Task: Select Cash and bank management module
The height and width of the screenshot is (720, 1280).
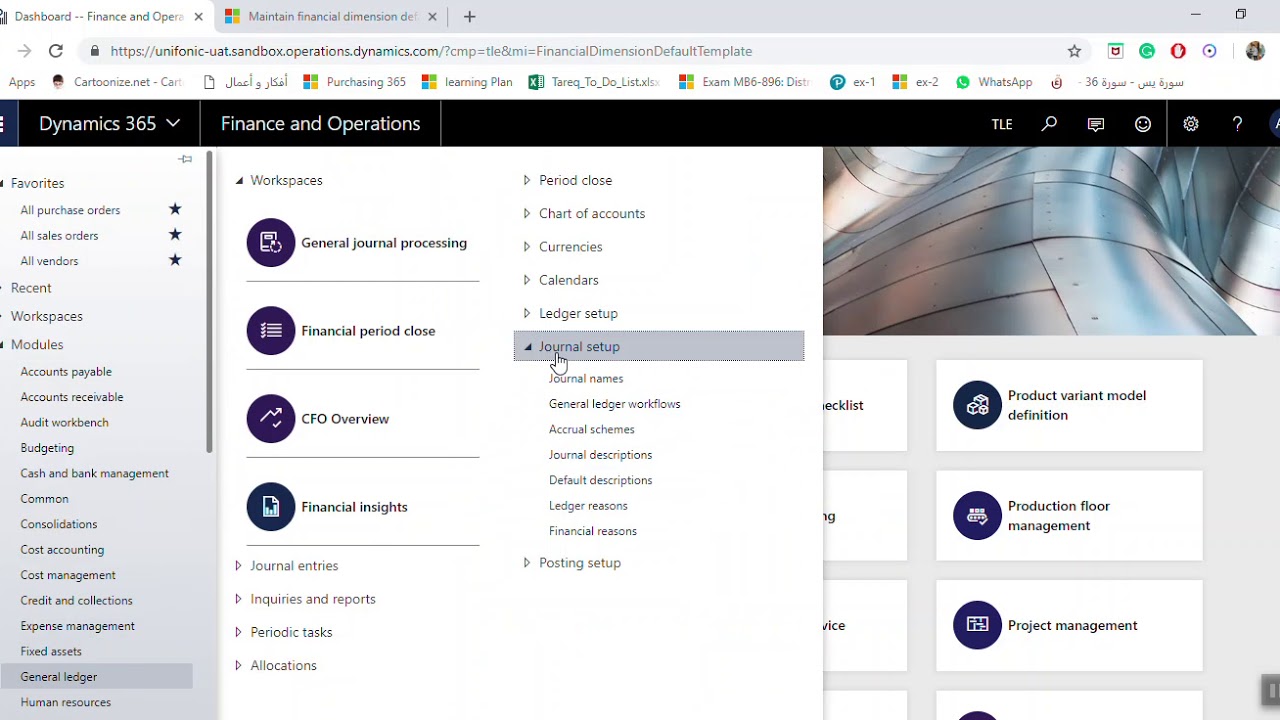Action: [x=94, y=473]
